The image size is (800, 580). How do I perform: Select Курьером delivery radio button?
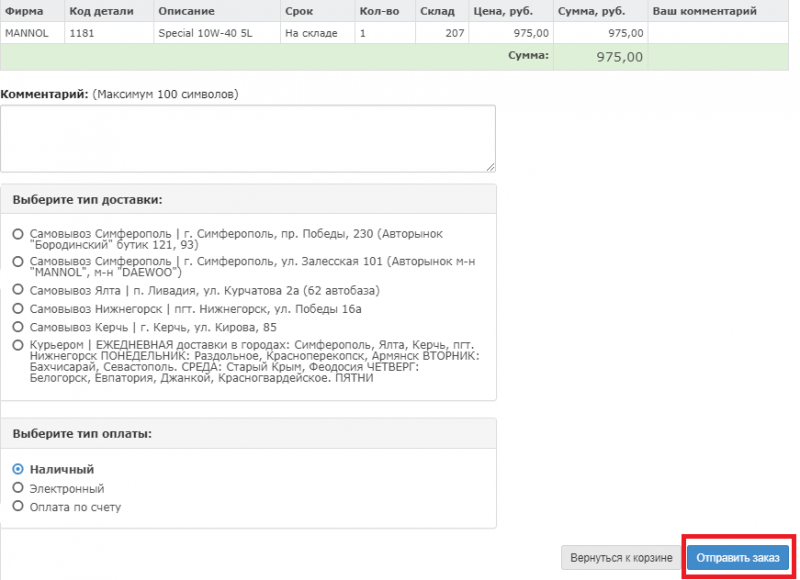click(x=18, y=345)
